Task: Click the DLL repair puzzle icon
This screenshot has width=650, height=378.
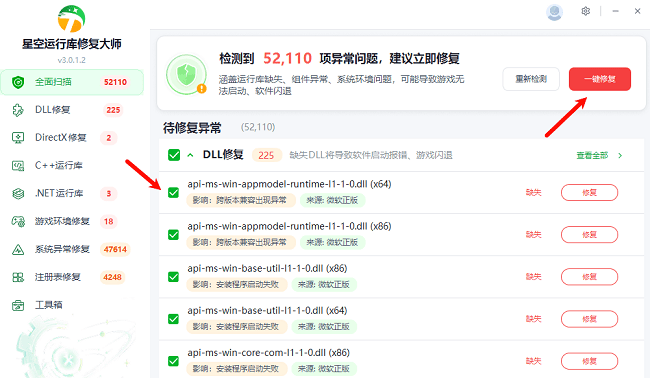Action: [18, 110]
